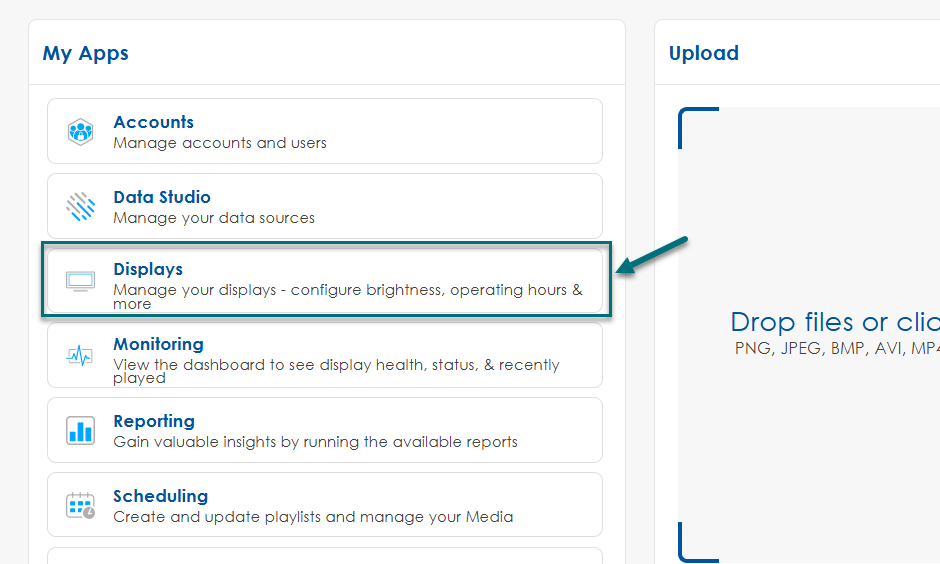The width and height of the screenshot is (940, 564).
Task: Click "Manage your data sources" description
Action: pos(214,218)
